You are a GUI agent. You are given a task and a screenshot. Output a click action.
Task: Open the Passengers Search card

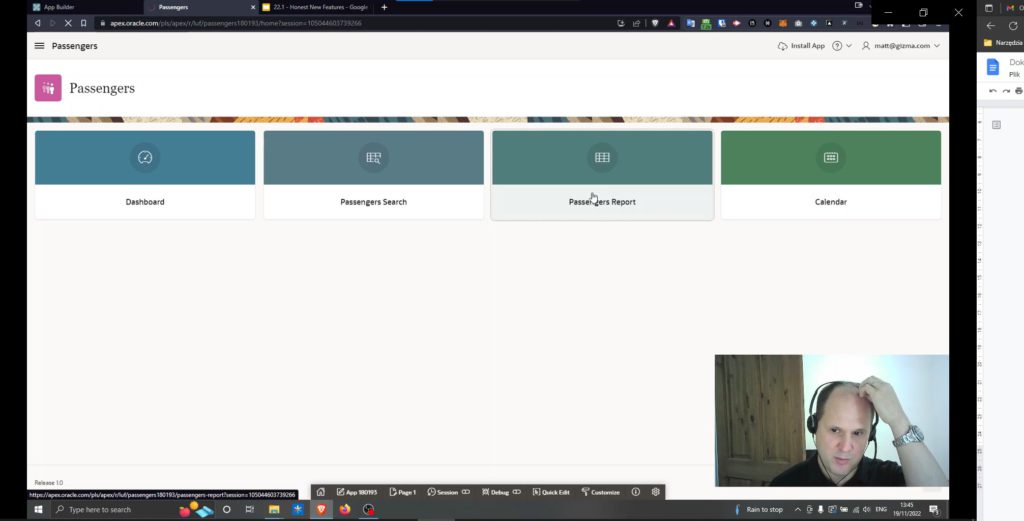[374, 175]
